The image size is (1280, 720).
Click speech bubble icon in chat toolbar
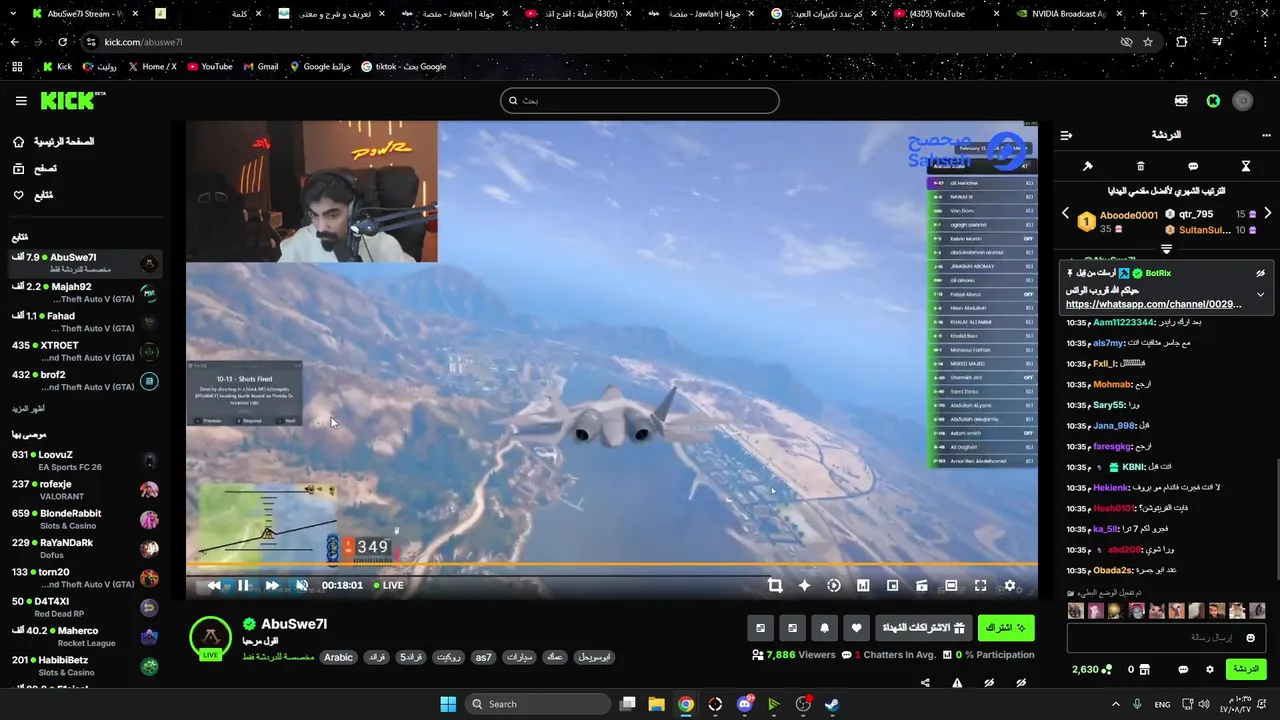1193,166
